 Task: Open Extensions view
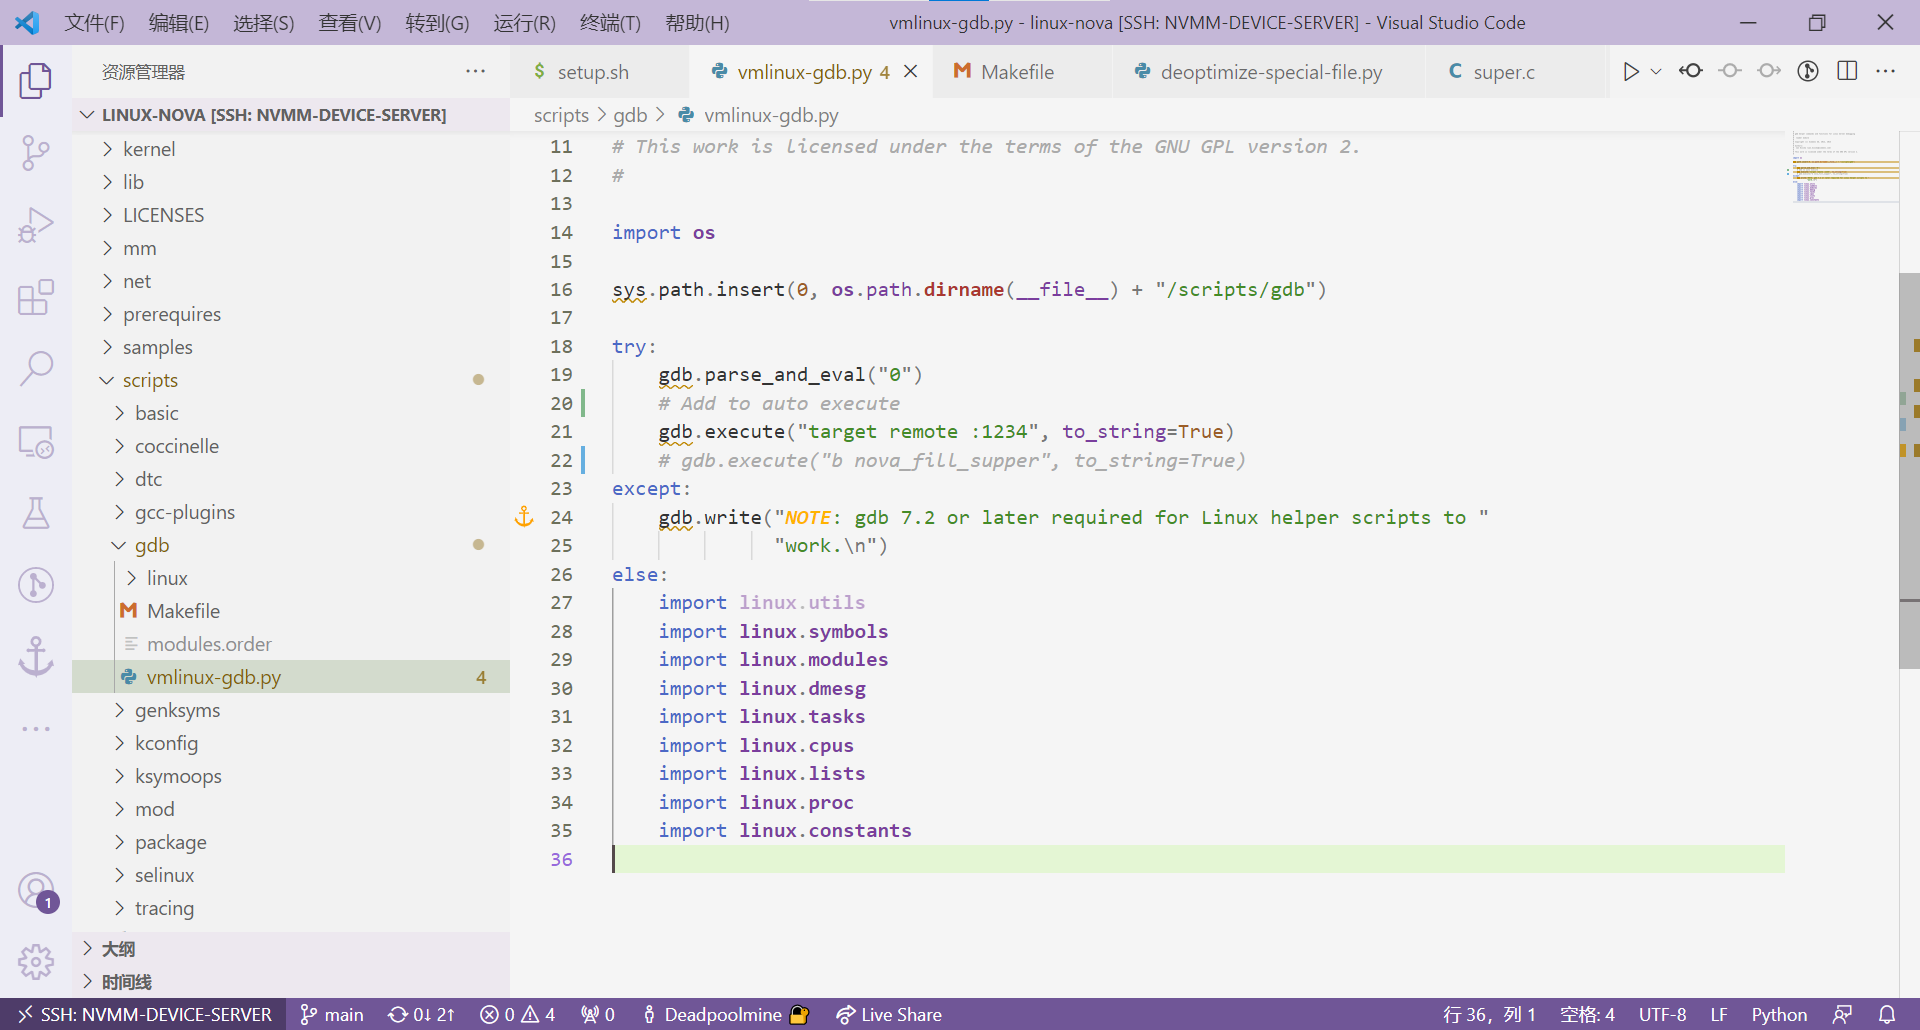(36, 297)
